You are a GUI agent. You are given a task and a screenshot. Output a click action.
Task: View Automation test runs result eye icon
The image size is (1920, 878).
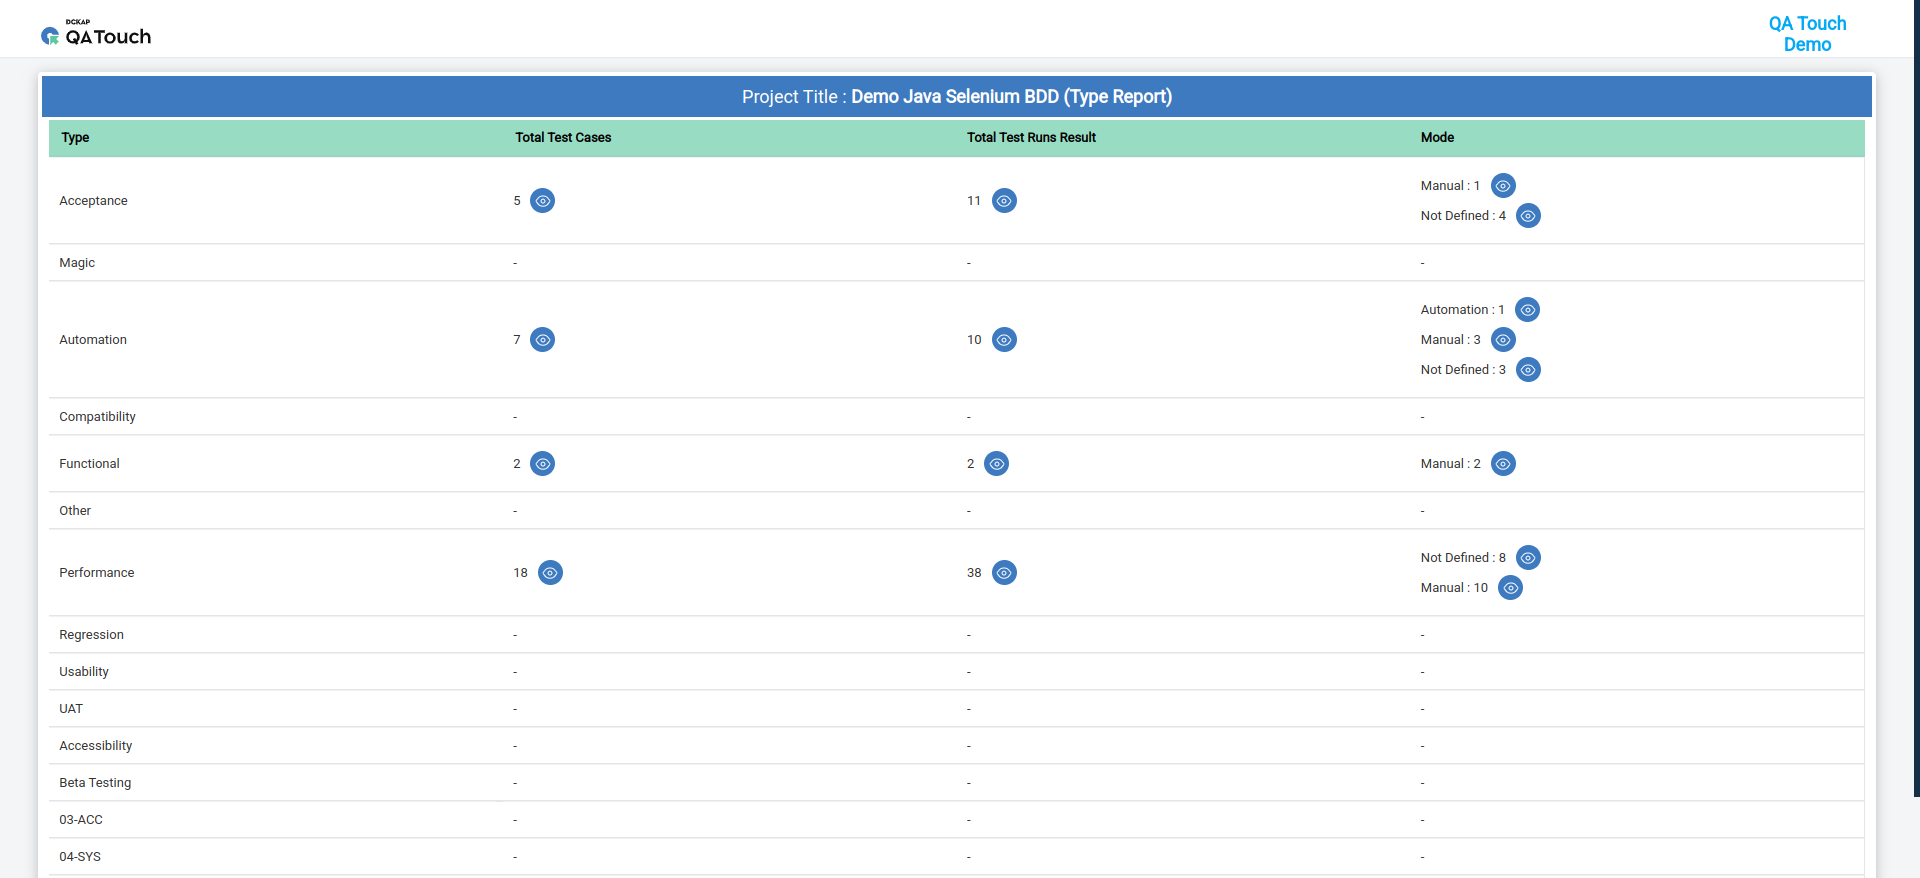point(1004,340)
